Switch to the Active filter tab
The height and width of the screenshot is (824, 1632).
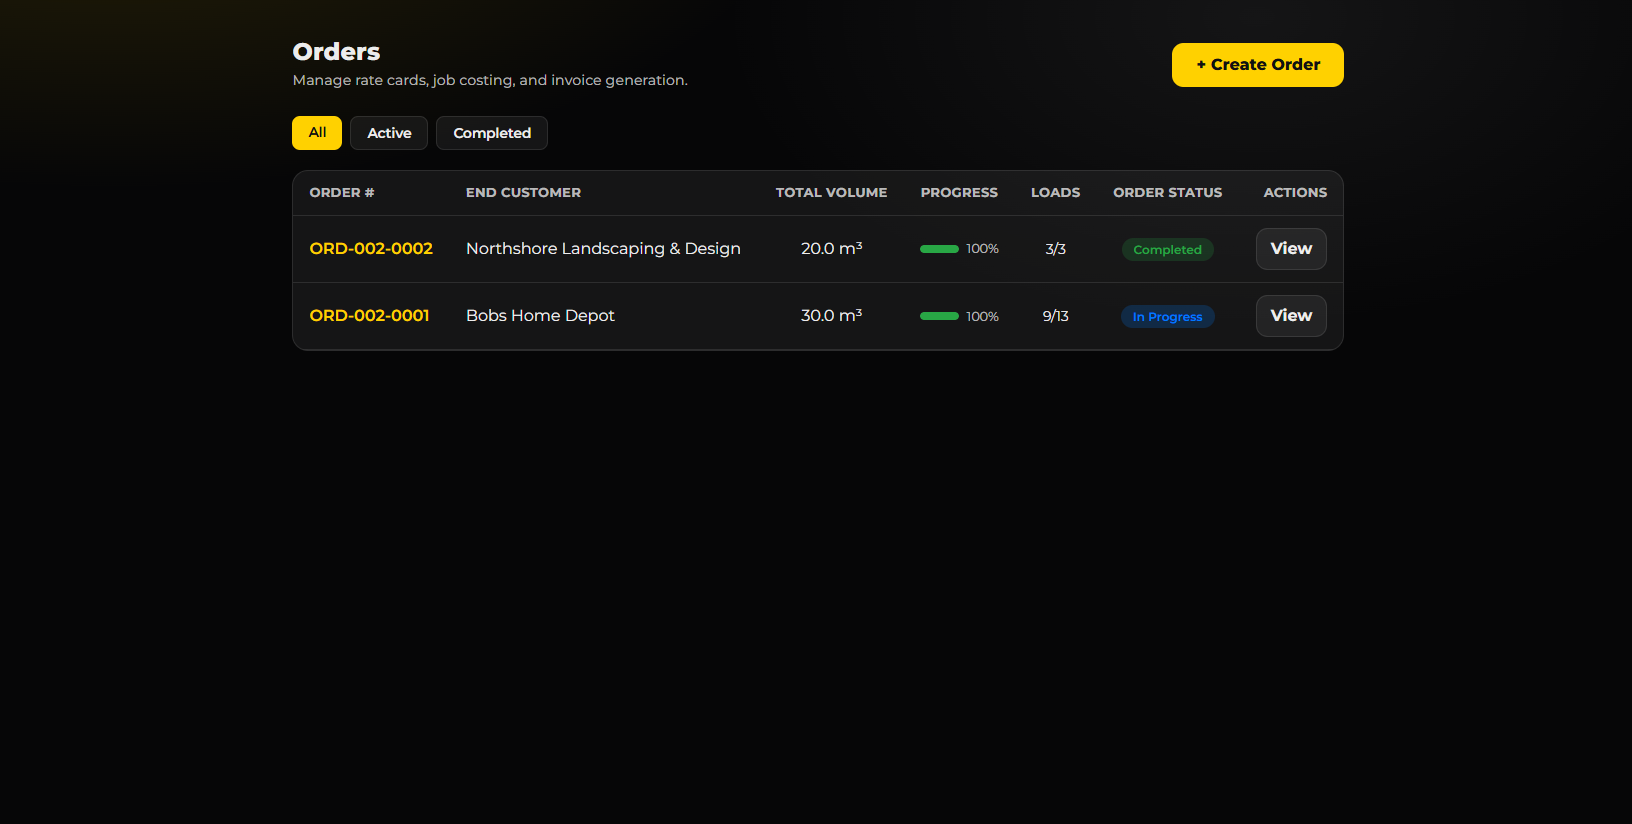pos(389,133)
